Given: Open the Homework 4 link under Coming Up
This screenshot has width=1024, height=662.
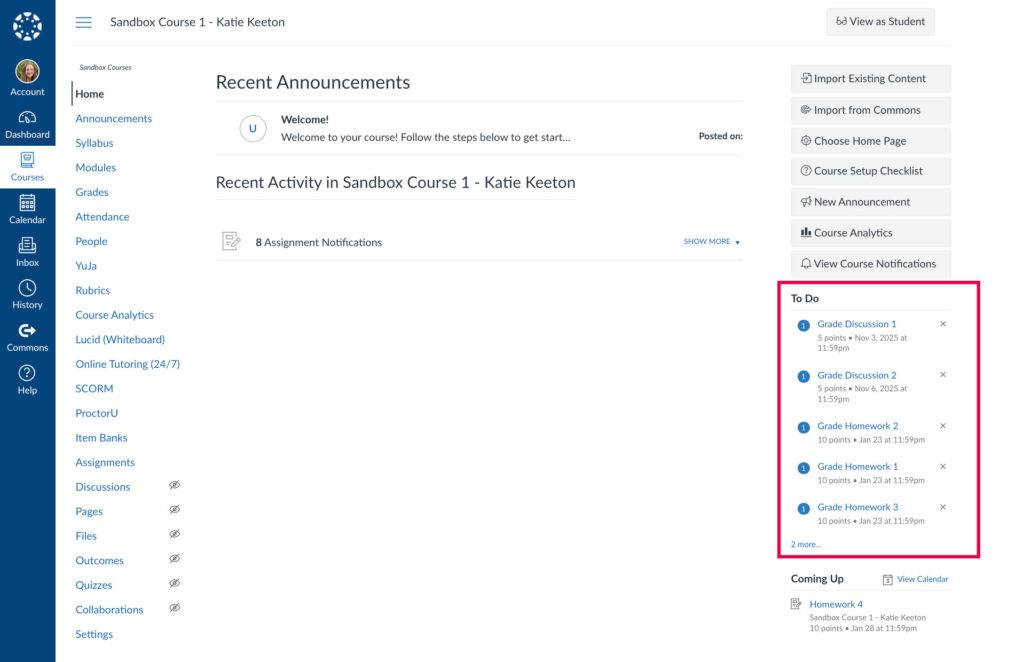Looking at the screenshot, I should (x=836, y=604).
